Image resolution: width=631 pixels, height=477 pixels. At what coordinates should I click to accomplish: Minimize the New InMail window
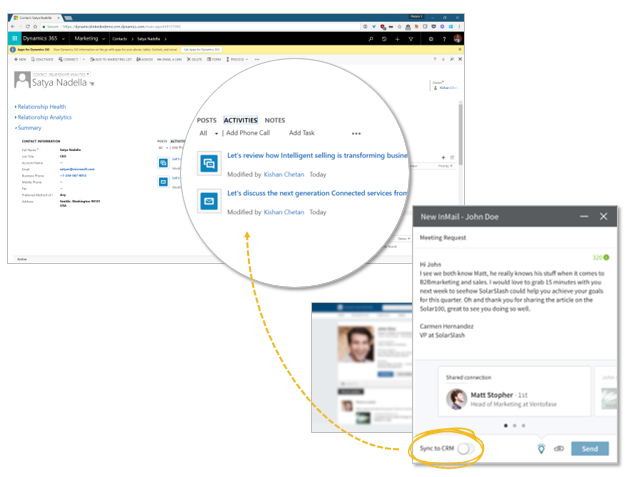tap(584, 217)
